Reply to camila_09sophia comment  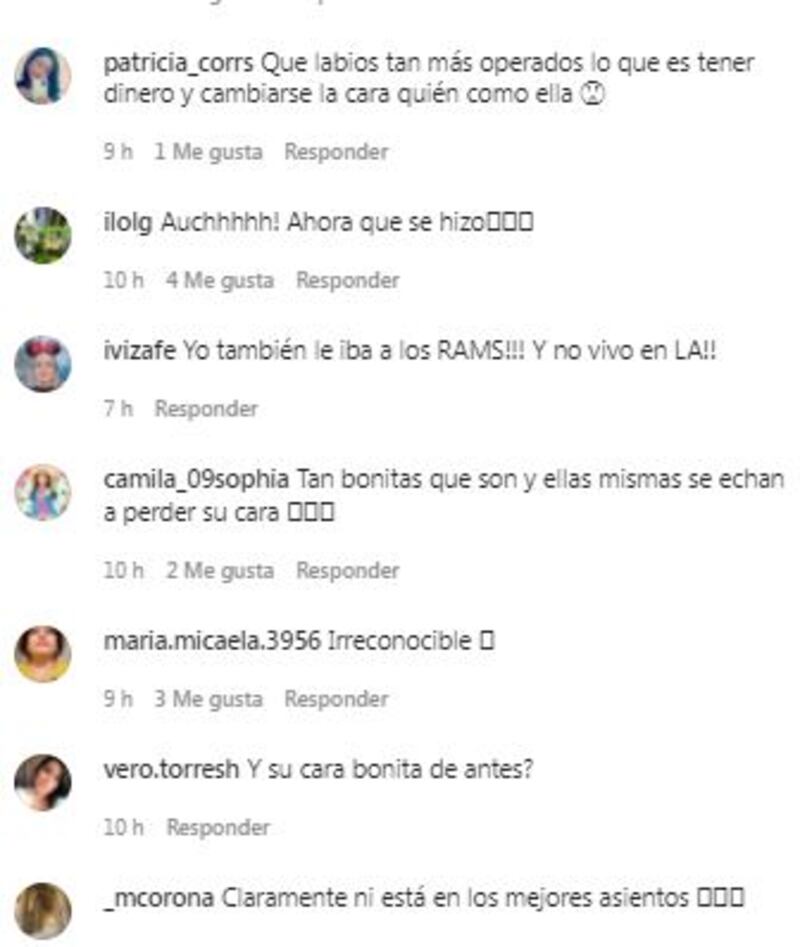(348, 570)
